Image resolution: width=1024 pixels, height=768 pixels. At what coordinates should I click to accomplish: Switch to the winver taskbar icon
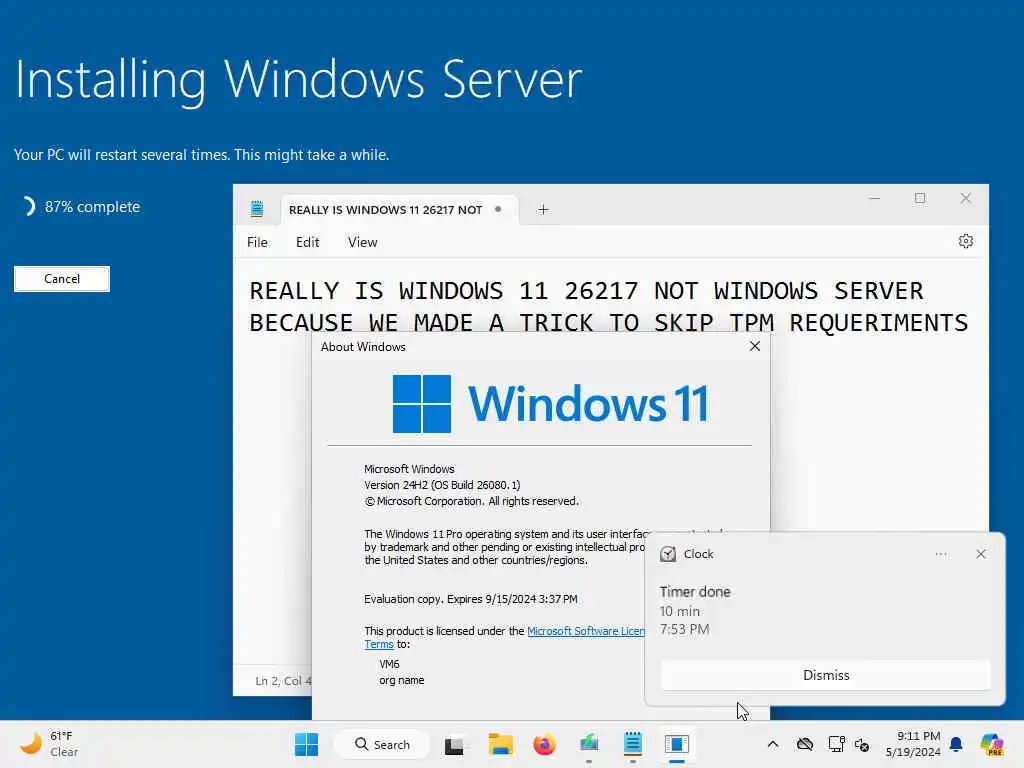677,744
